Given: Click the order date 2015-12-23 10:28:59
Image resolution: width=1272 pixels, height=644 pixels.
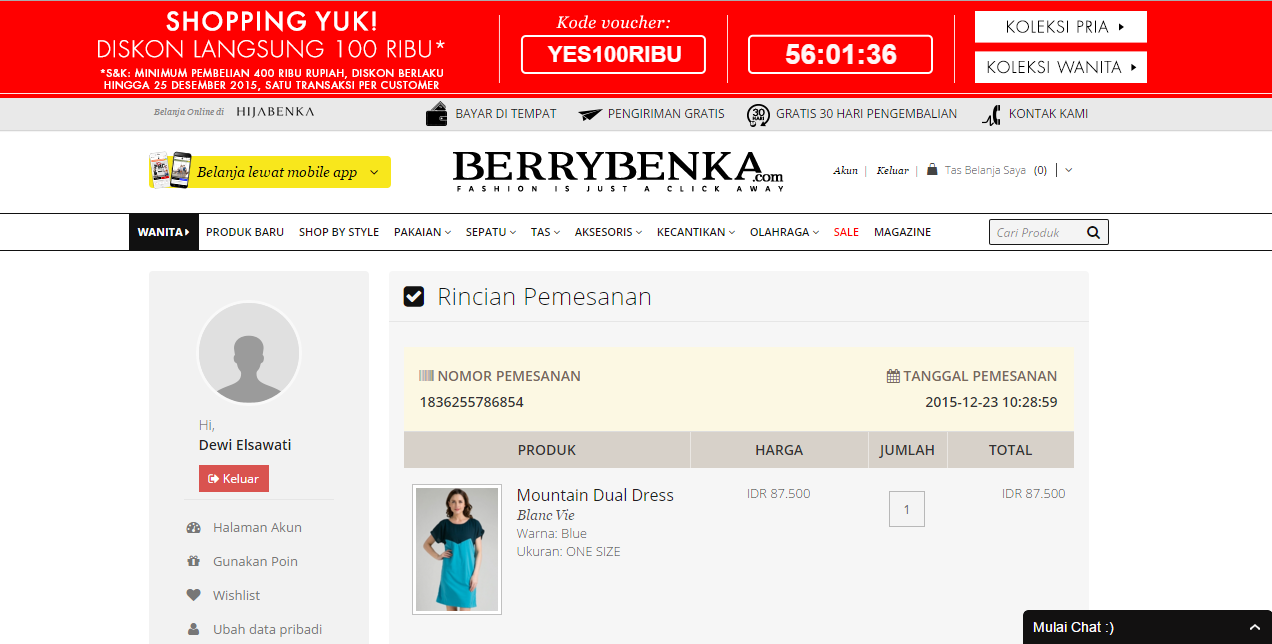Looking at the screenshot, I should point(991,403).
